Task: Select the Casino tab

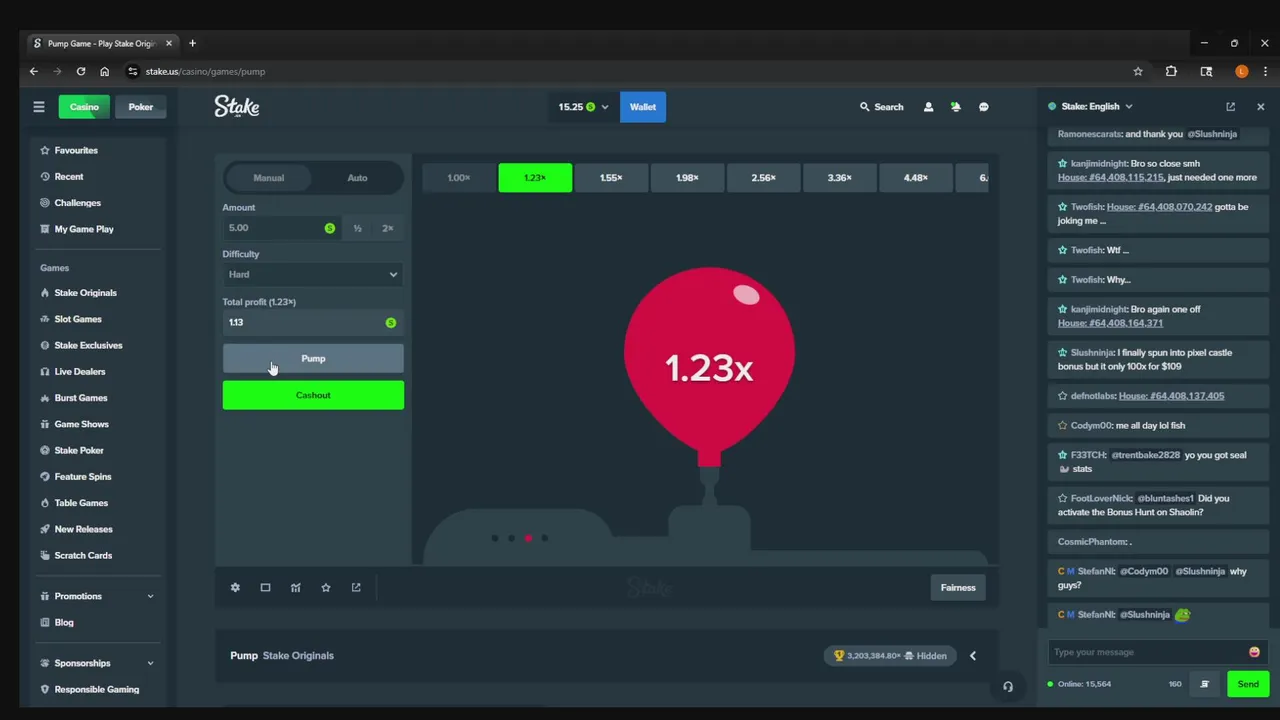Action: click(x=84, y=107)
